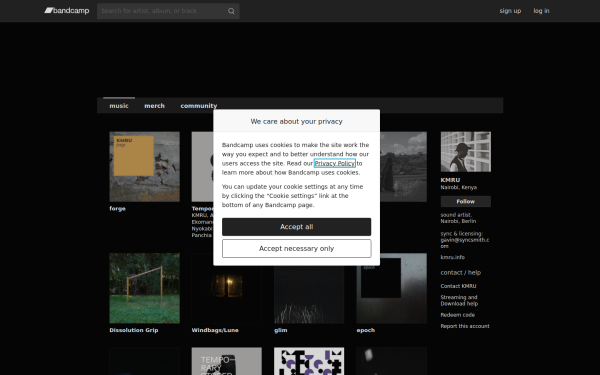600x375 pixels.
Task: Click the We care about your privacy heading
Action: point(297,121)
